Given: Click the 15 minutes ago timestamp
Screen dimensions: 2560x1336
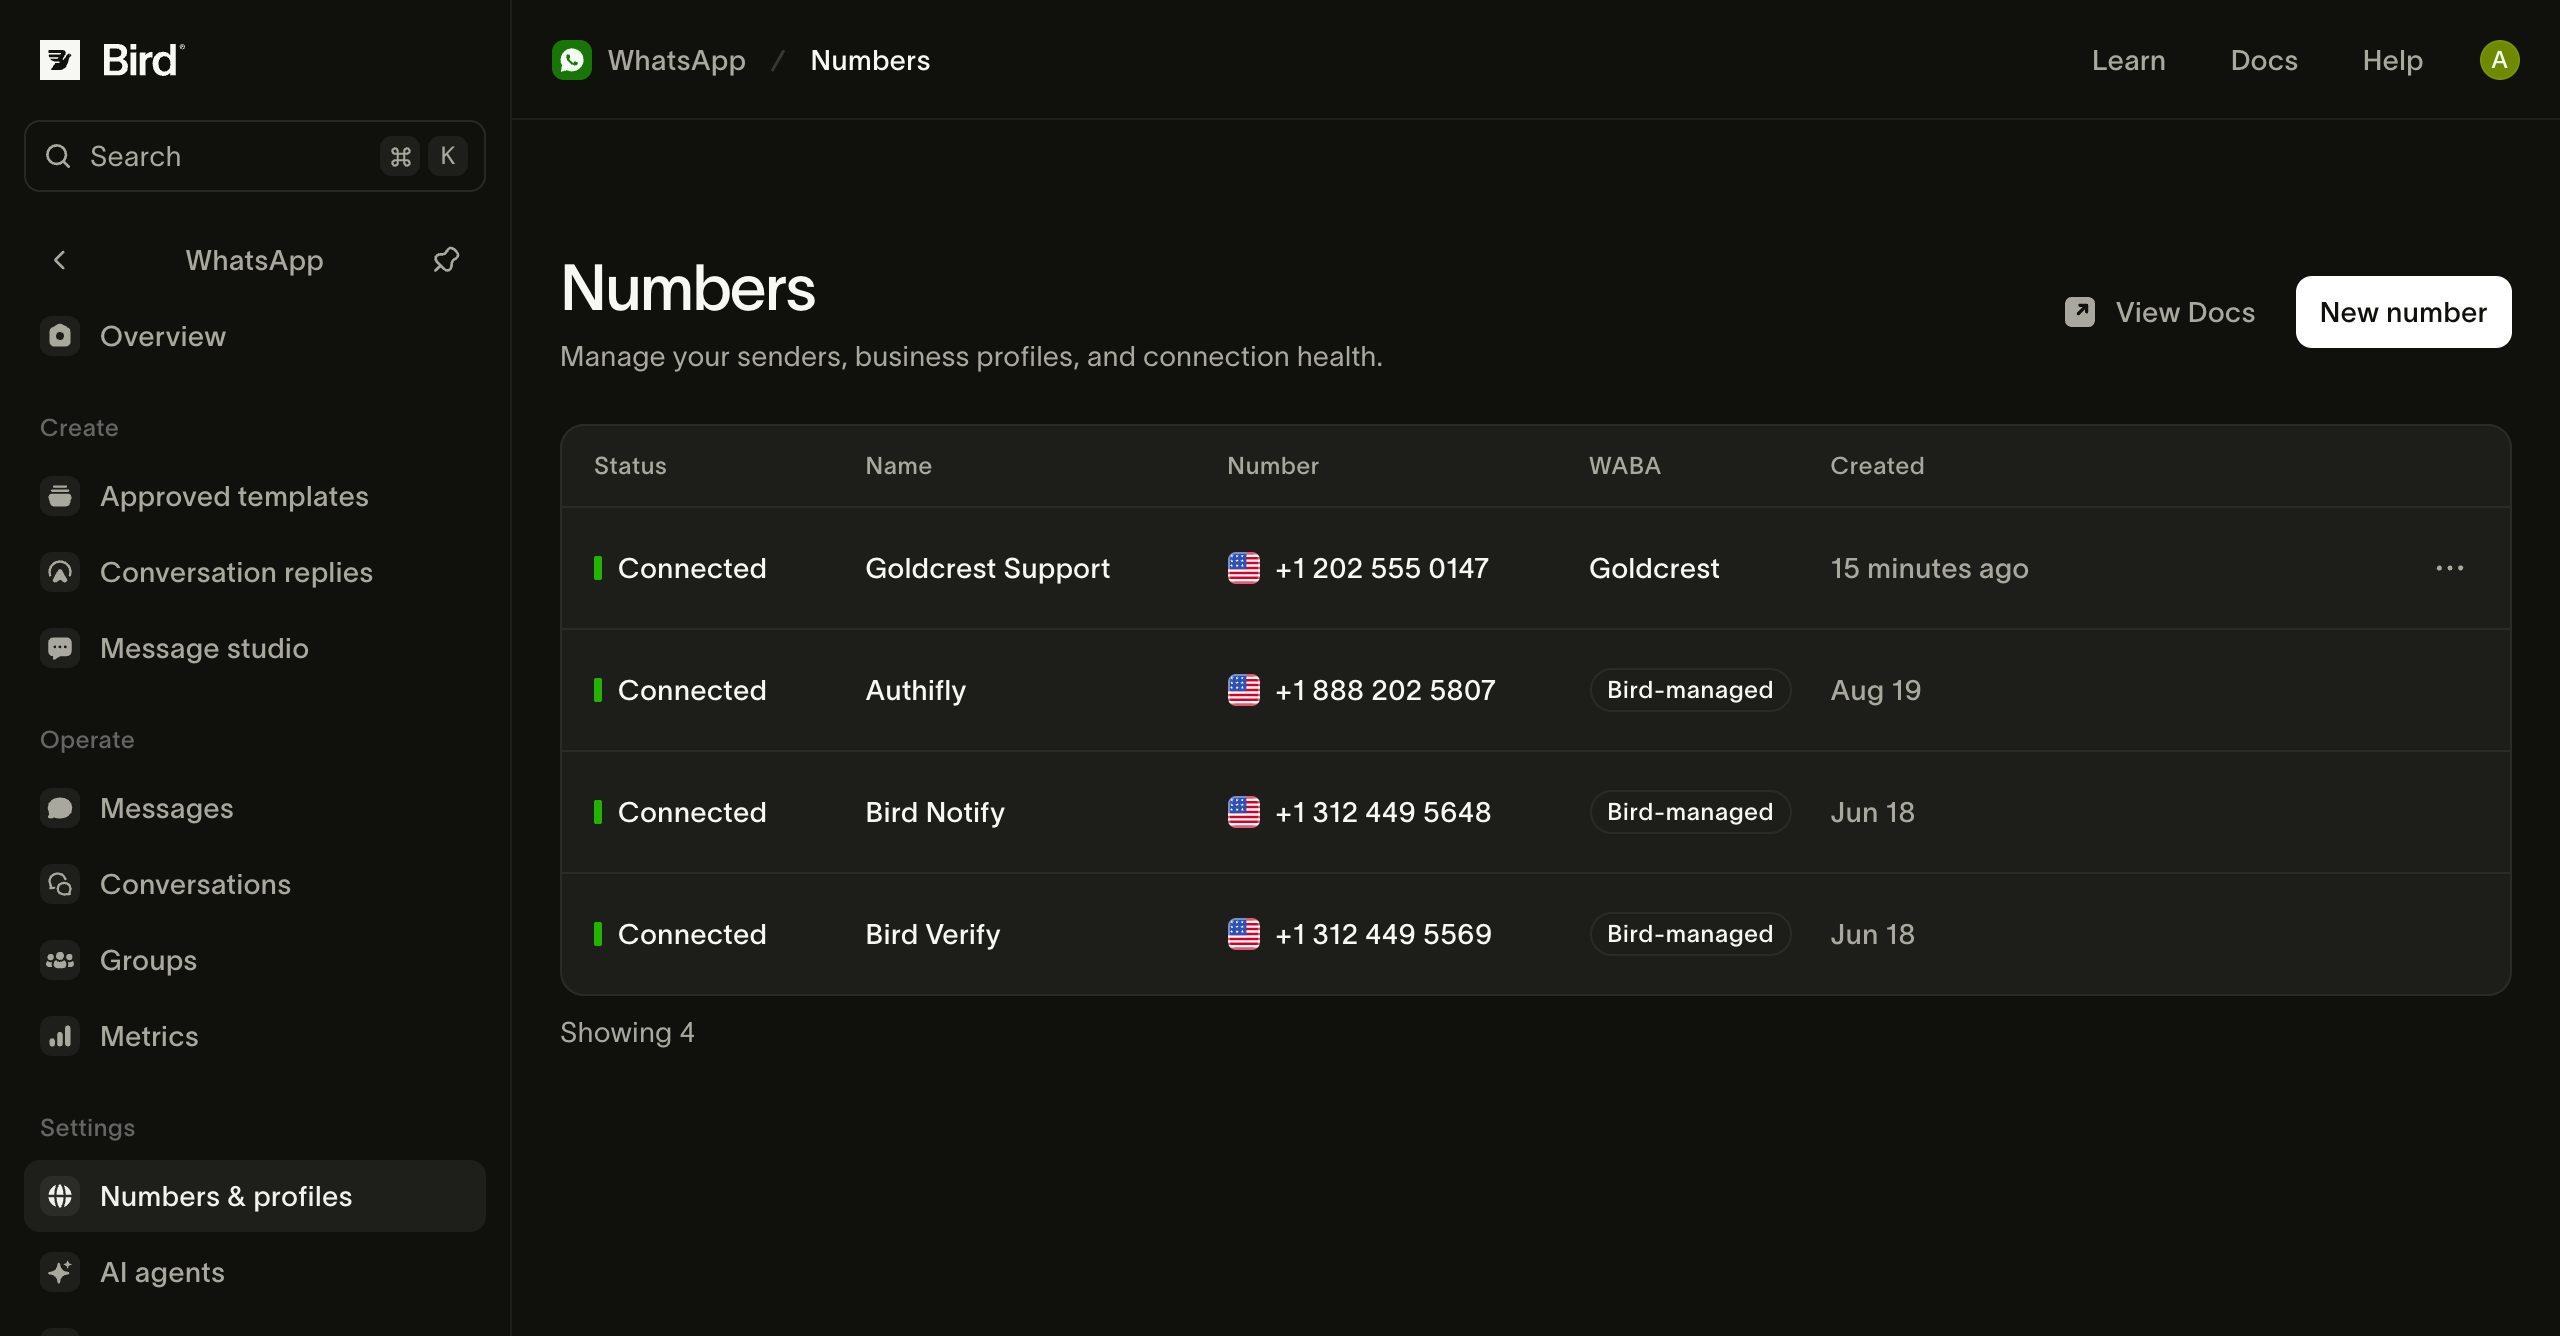Looking at the screenshot, I should (1929, 568).
